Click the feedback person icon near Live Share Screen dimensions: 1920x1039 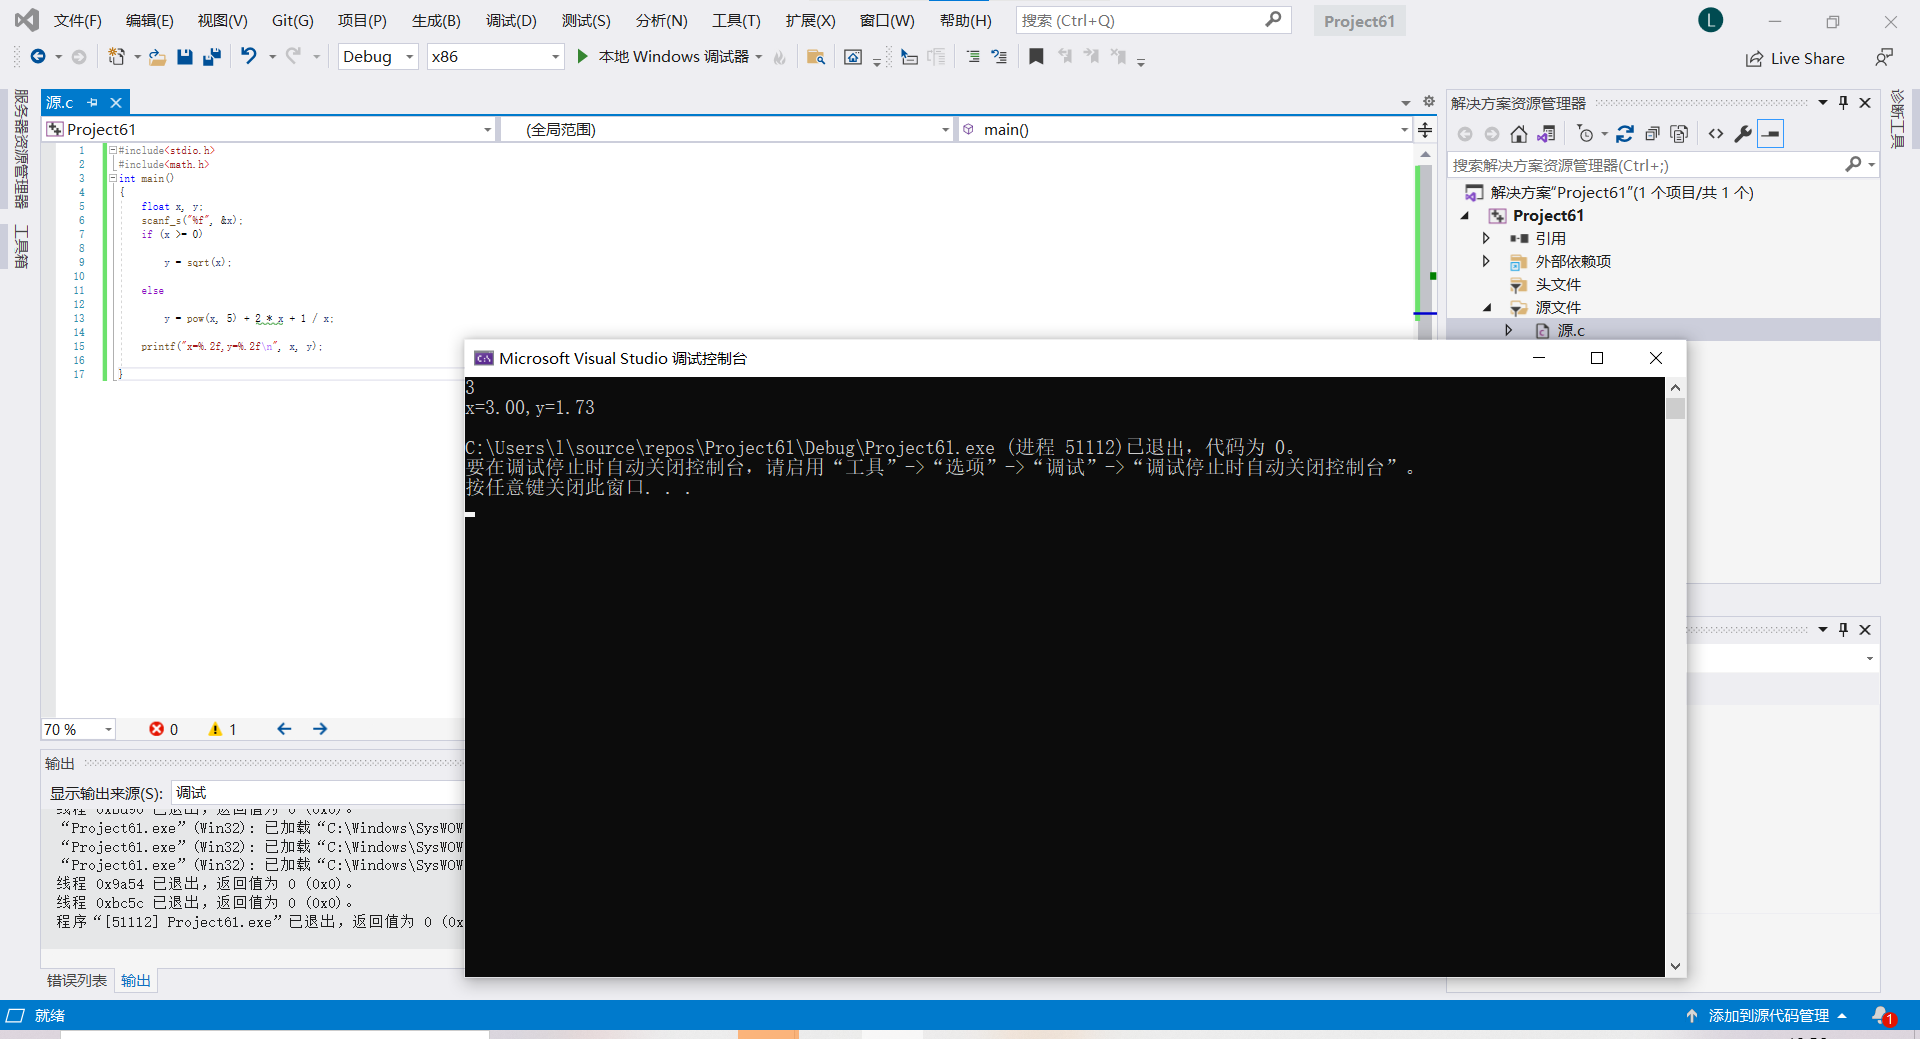1884,58
